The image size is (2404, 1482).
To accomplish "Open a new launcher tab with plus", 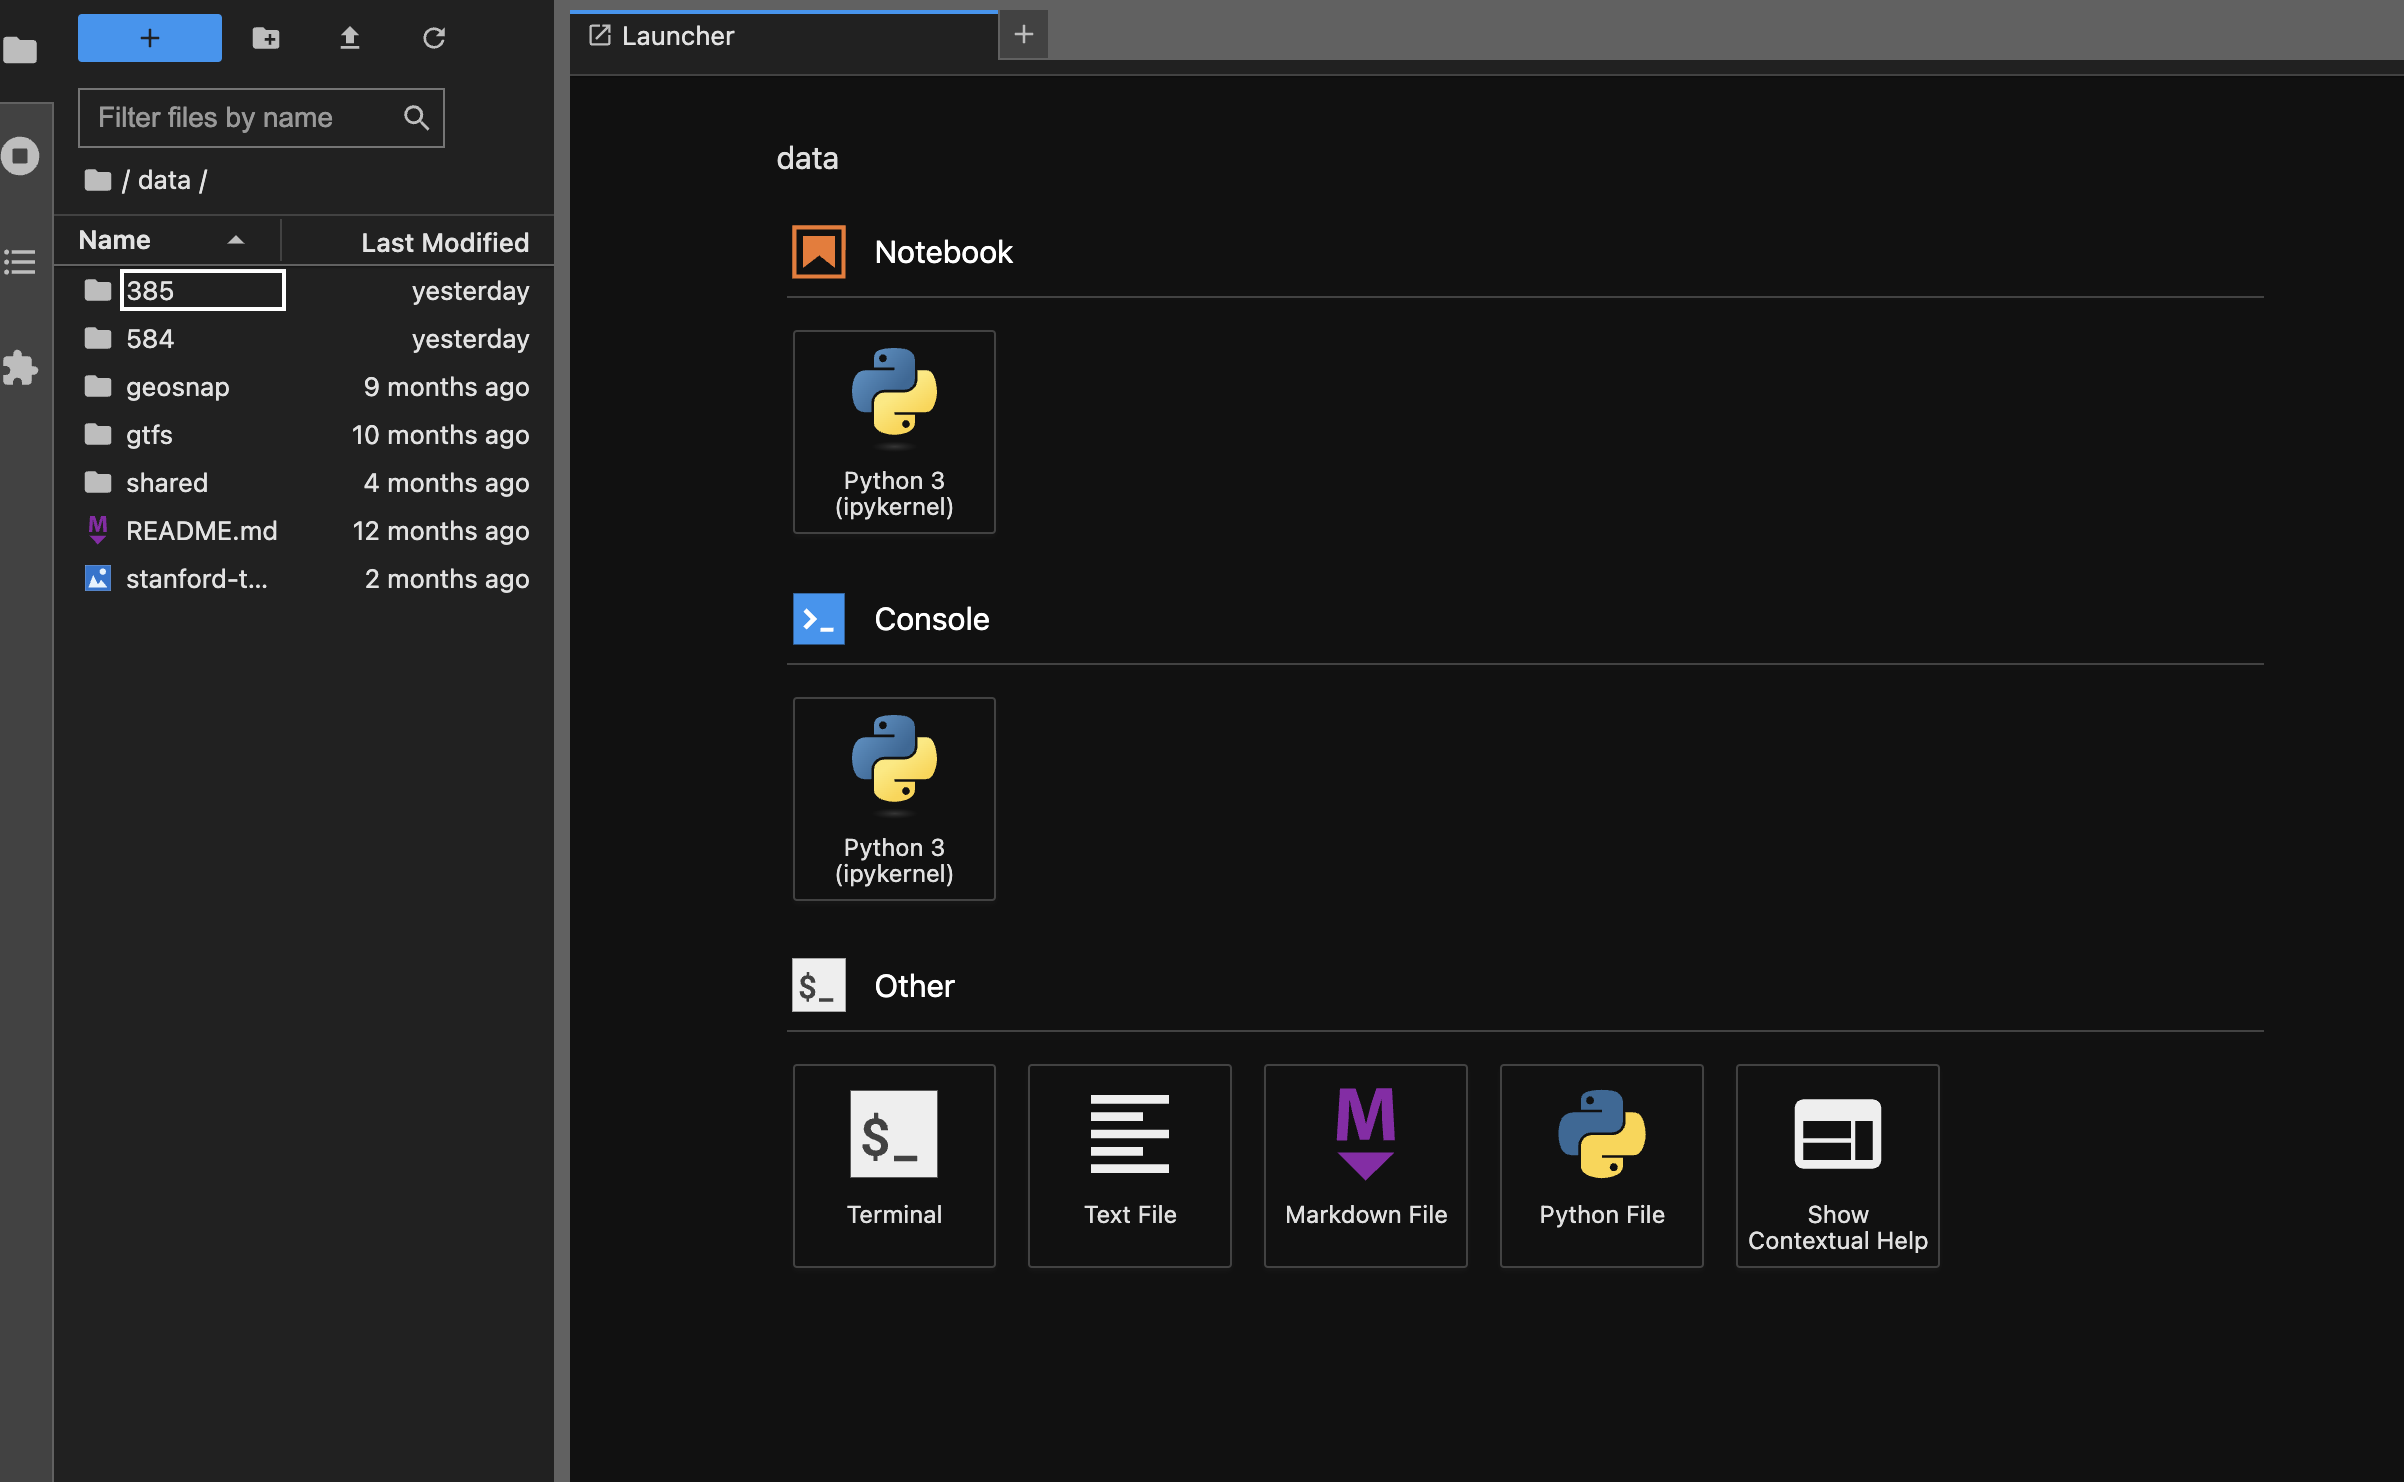I will (1023, 35).
